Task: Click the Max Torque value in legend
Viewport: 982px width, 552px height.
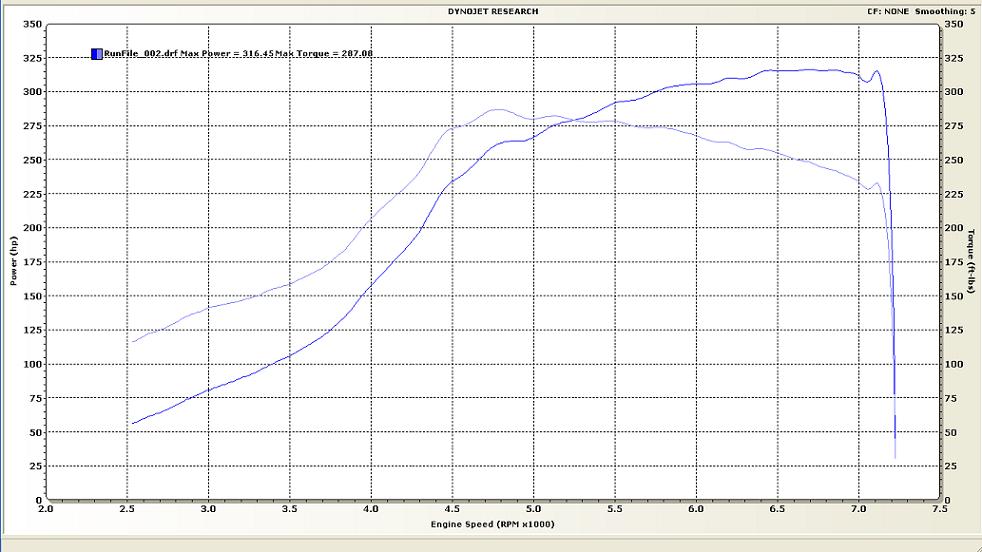Action: (x=324, y=54)
